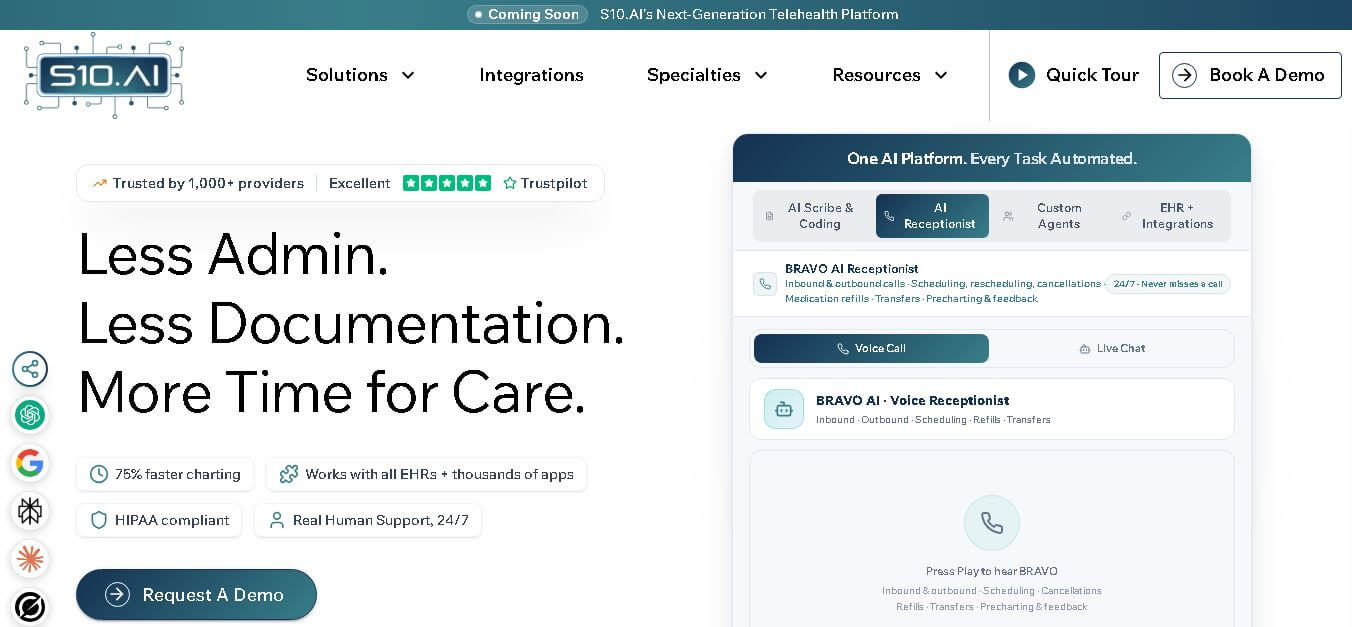Screen dimensions: 1352x627
Task: Click the five green rating stars
Action: (x=447, y=183)
